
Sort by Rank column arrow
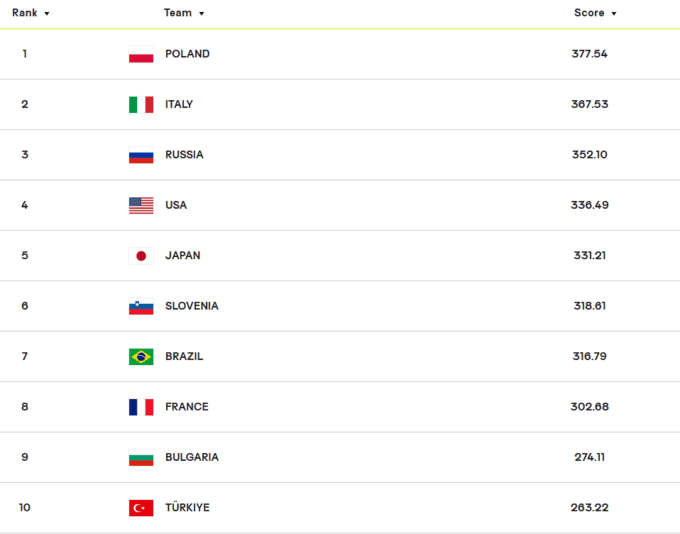point(47,14)
